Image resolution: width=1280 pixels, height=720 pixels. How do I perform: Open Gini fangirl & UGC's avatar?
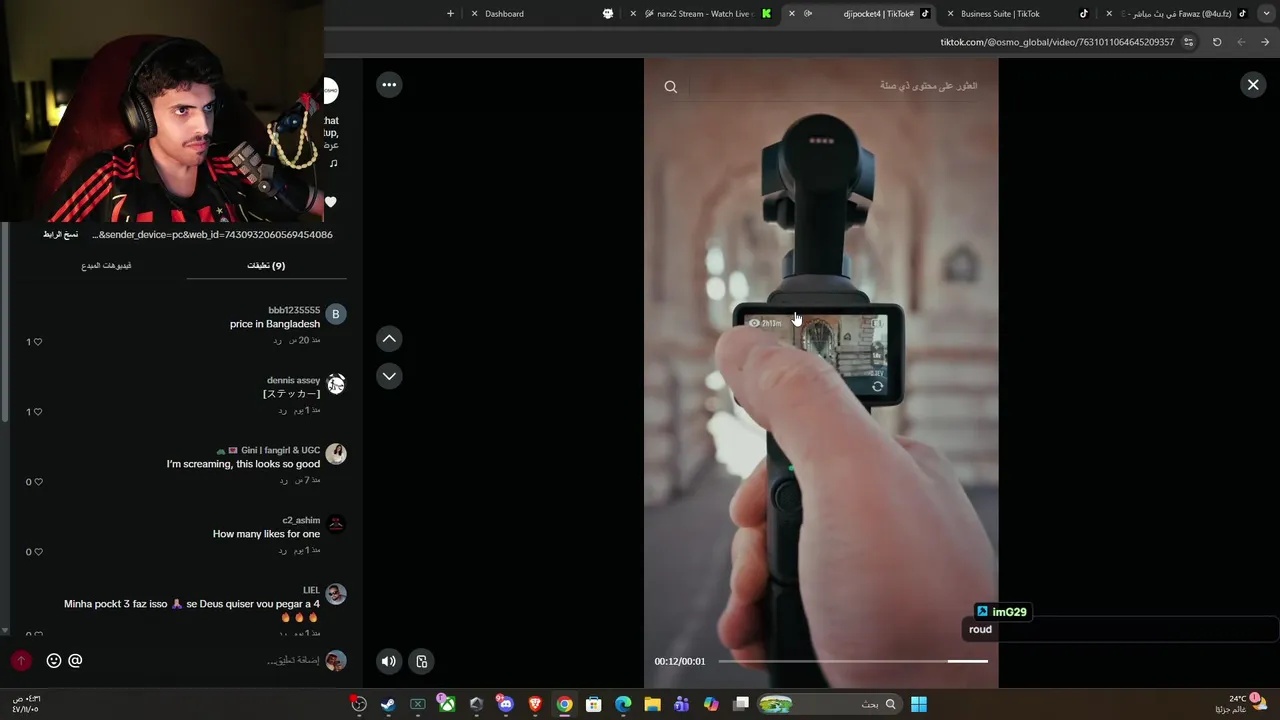(336, 454)
